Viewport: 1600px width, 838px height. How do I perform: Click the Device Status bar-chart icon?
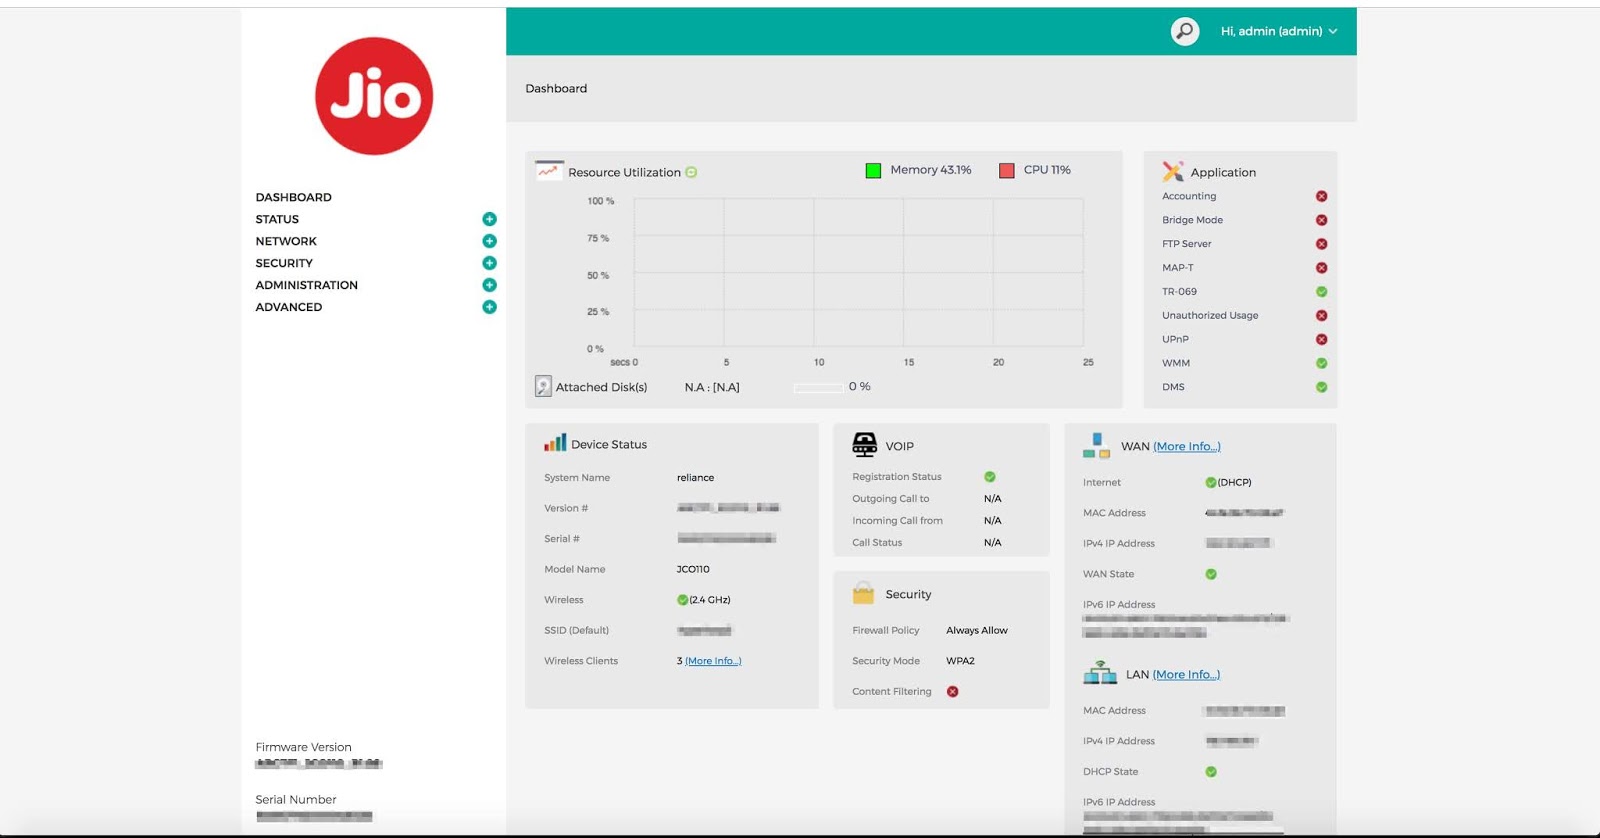coord(555,442)
